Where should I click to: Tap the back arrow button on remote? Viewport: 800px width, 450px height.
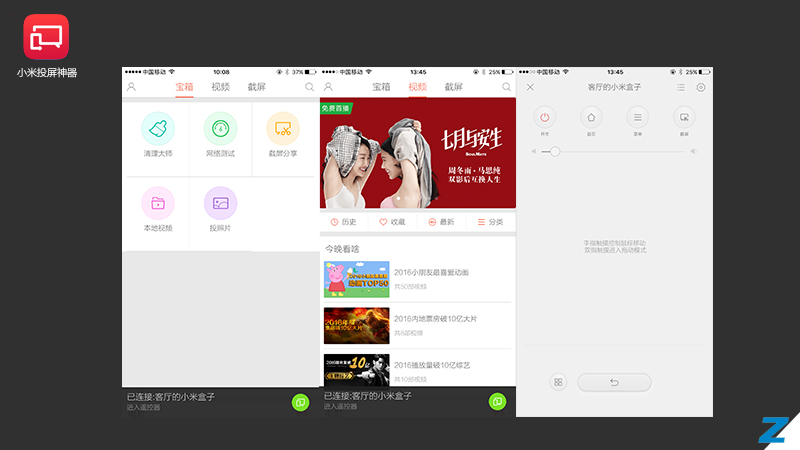tap(614, 382)
